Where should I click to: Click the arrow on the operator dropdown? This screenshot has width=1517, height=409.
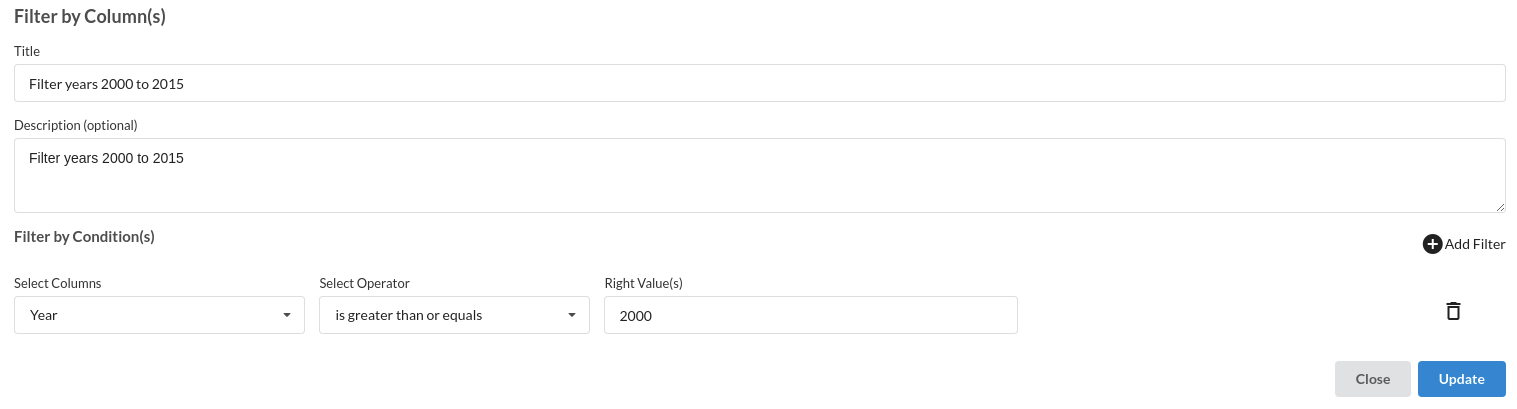[572, 315]
